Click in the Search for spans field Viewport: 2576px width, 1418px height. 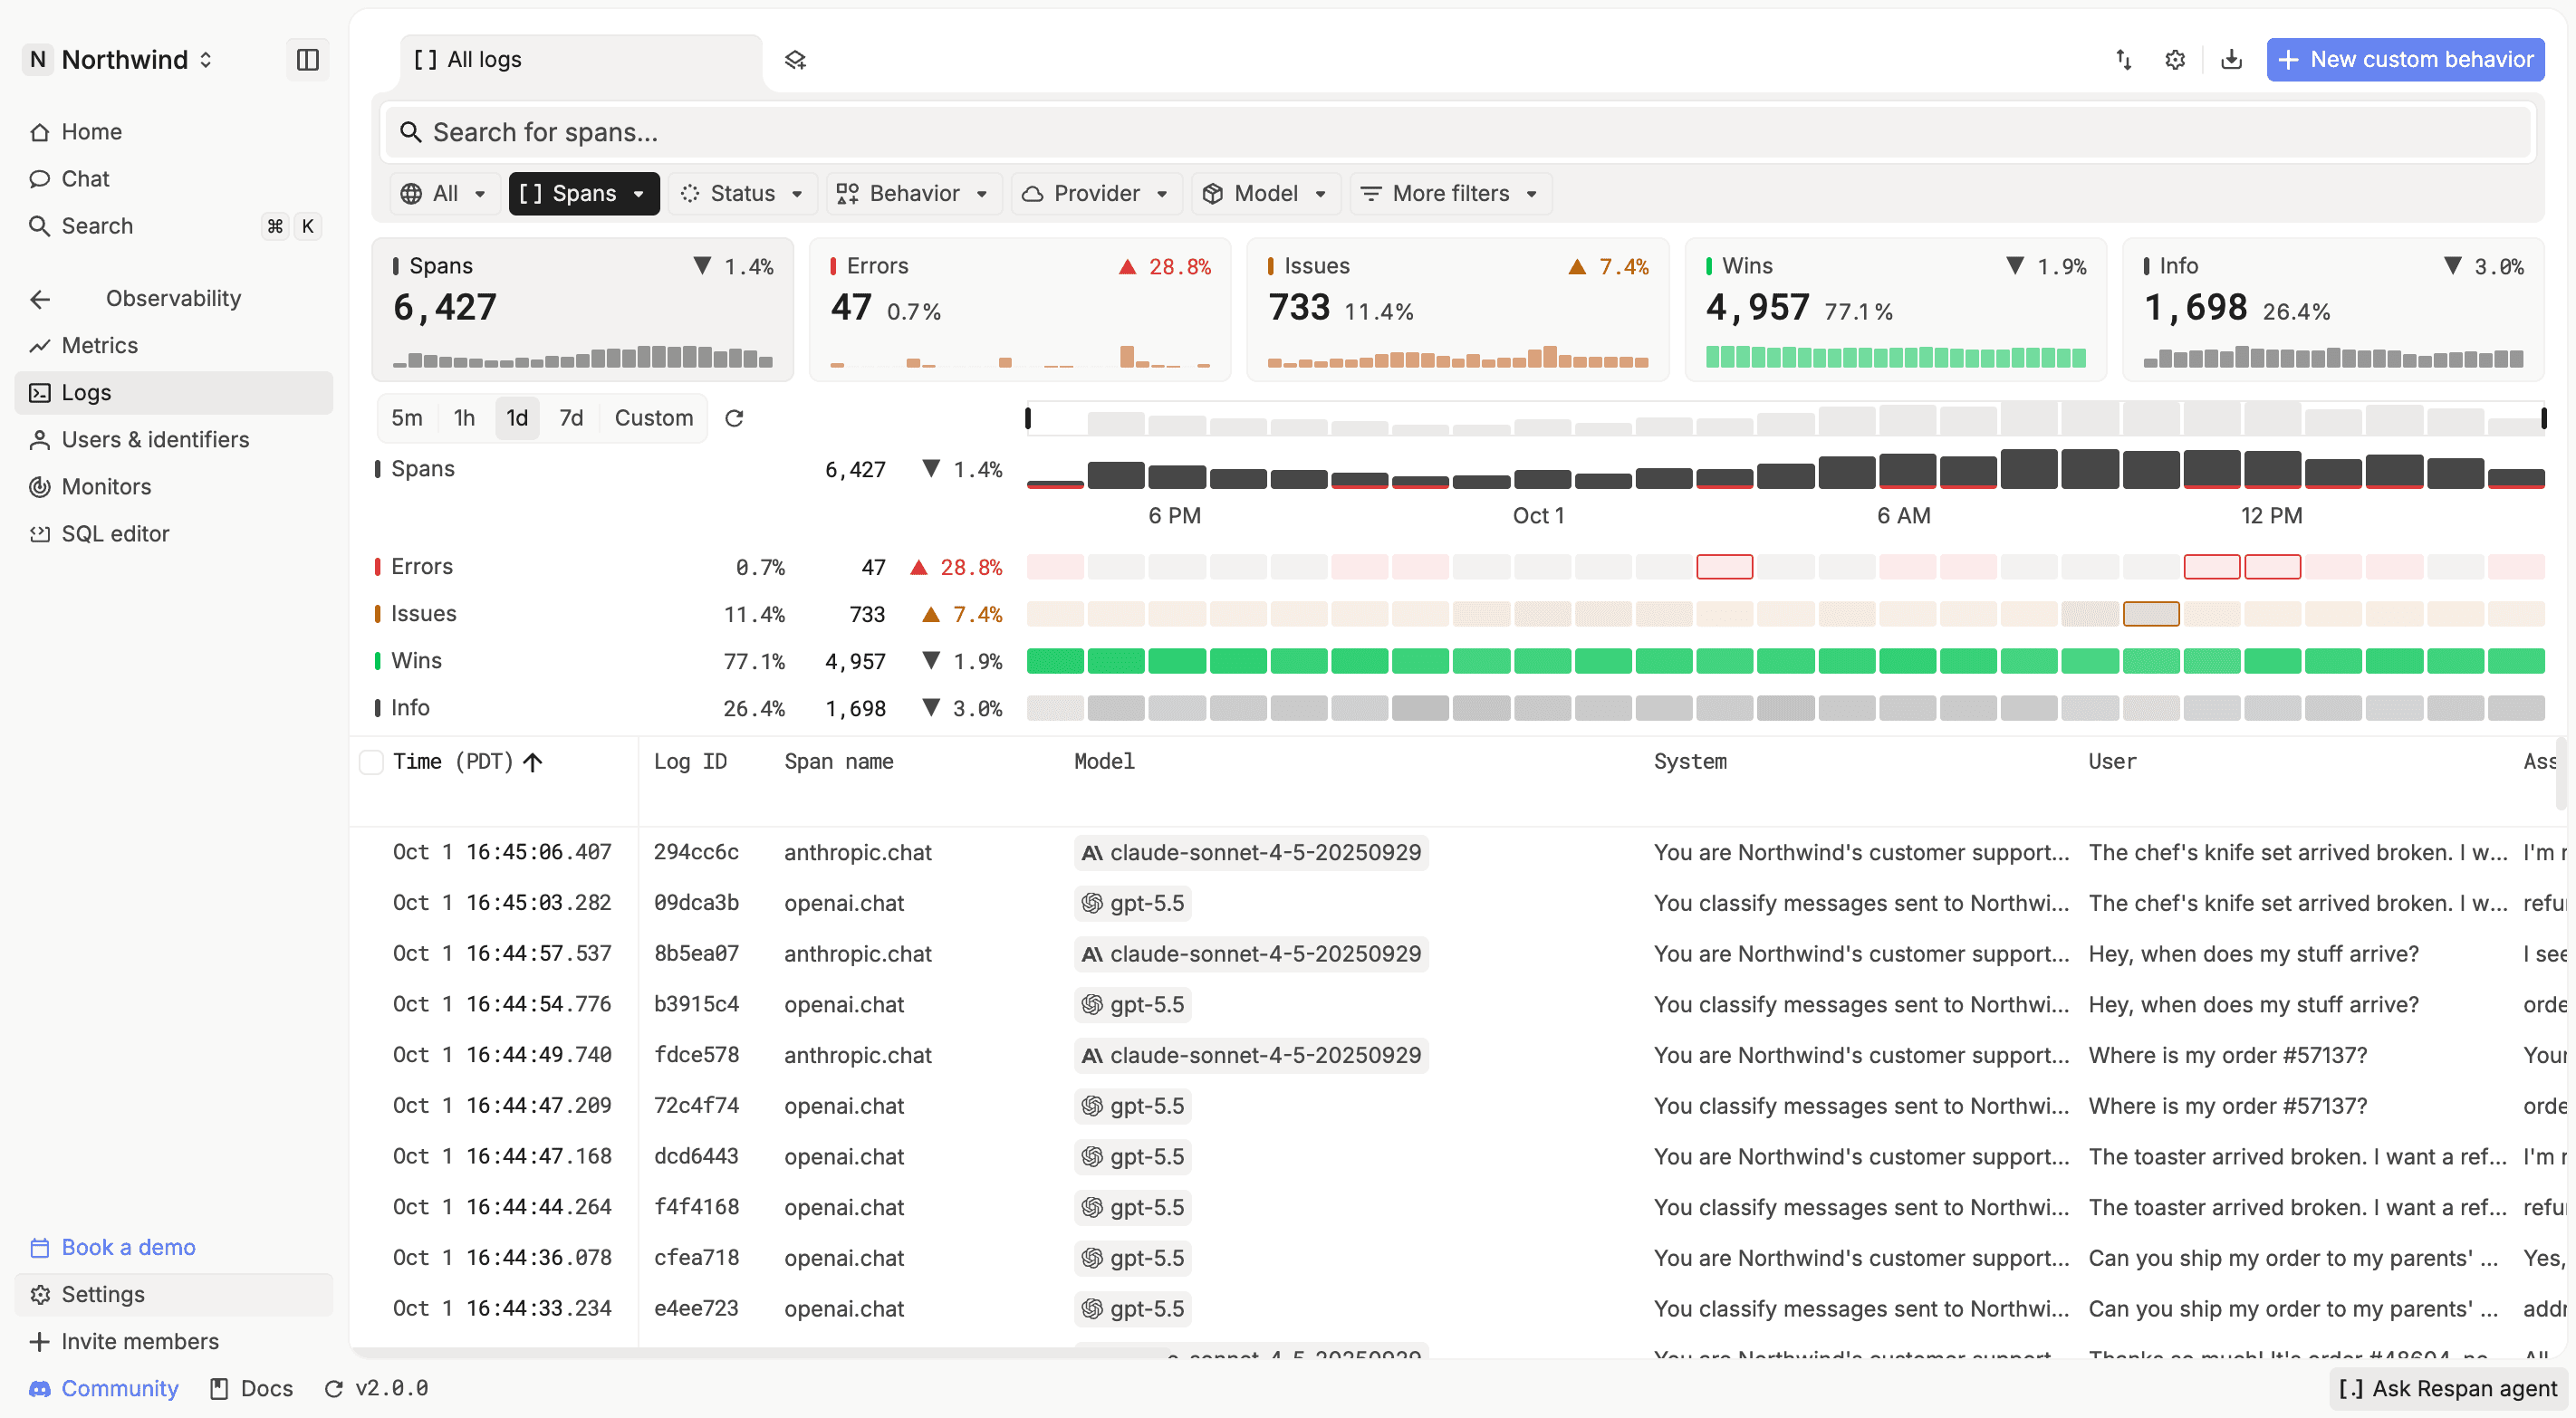[1458, 132]
